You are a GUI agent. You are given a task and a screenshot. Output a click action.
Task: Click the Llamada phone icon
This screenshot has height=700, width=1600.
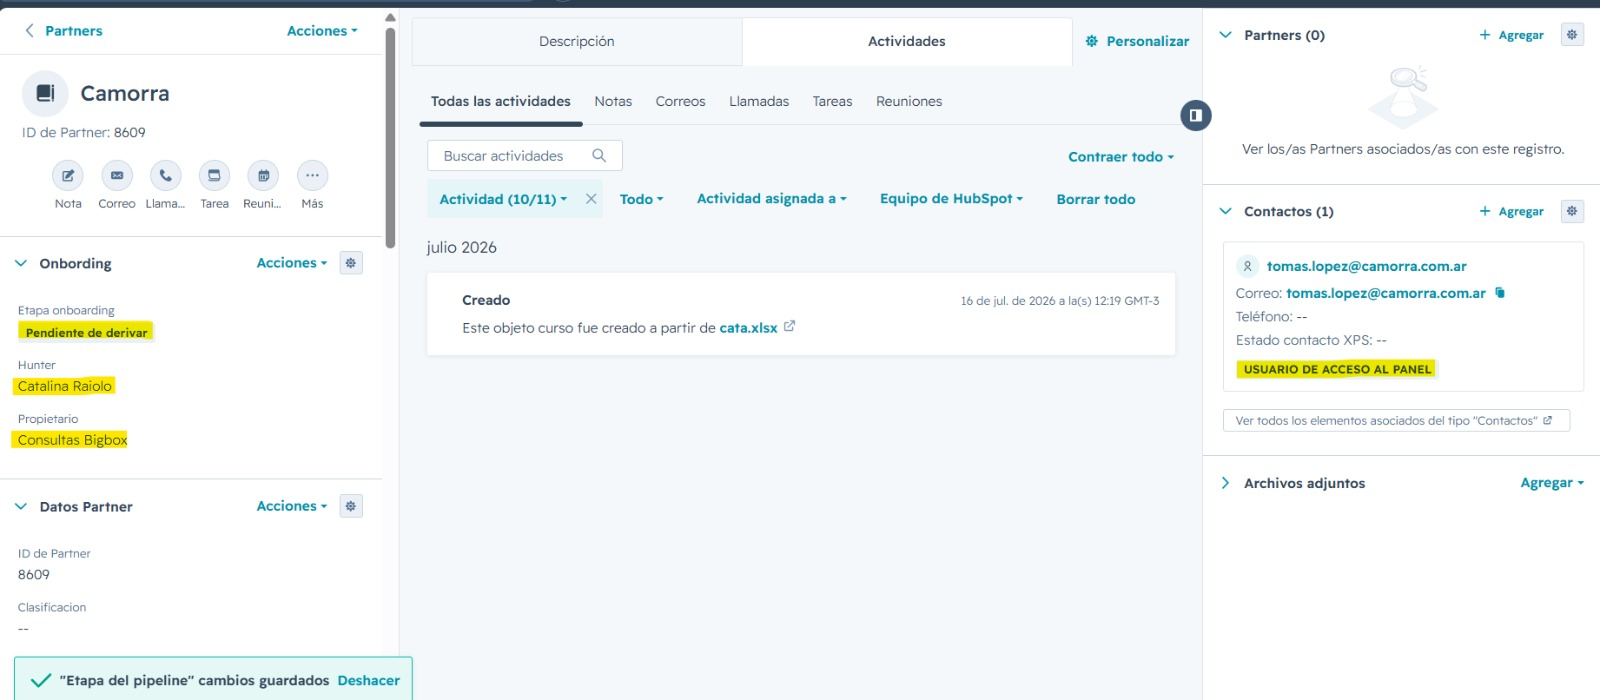[x=165, y=175]
